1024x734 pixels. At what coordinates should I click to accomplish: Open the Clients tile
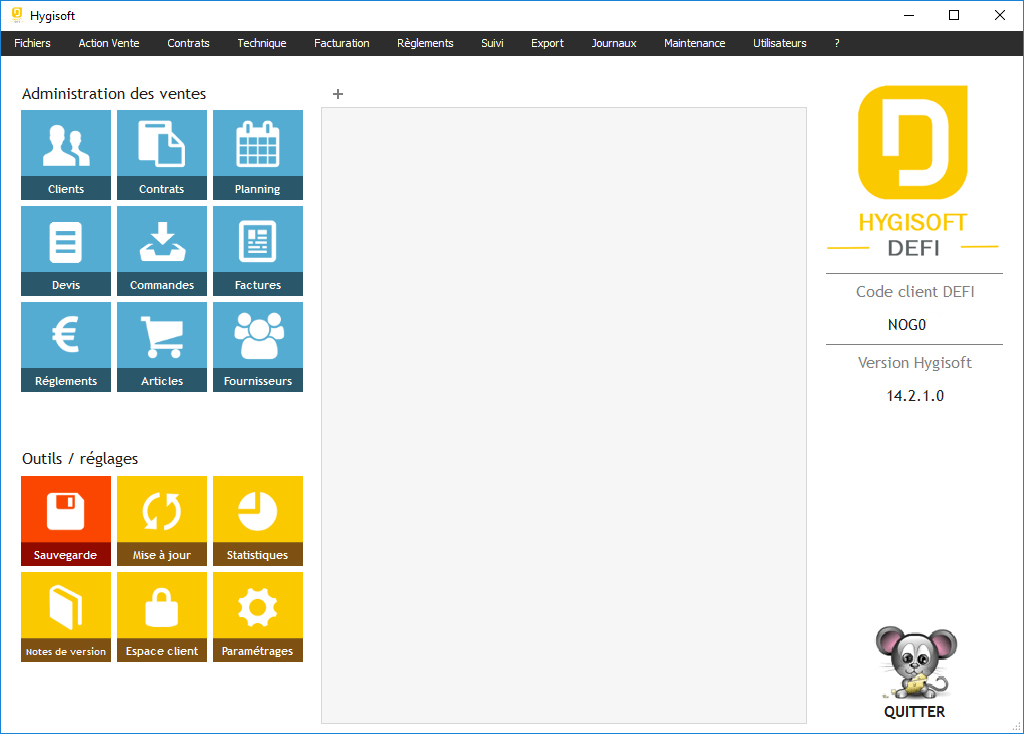(x=66, y=155)
